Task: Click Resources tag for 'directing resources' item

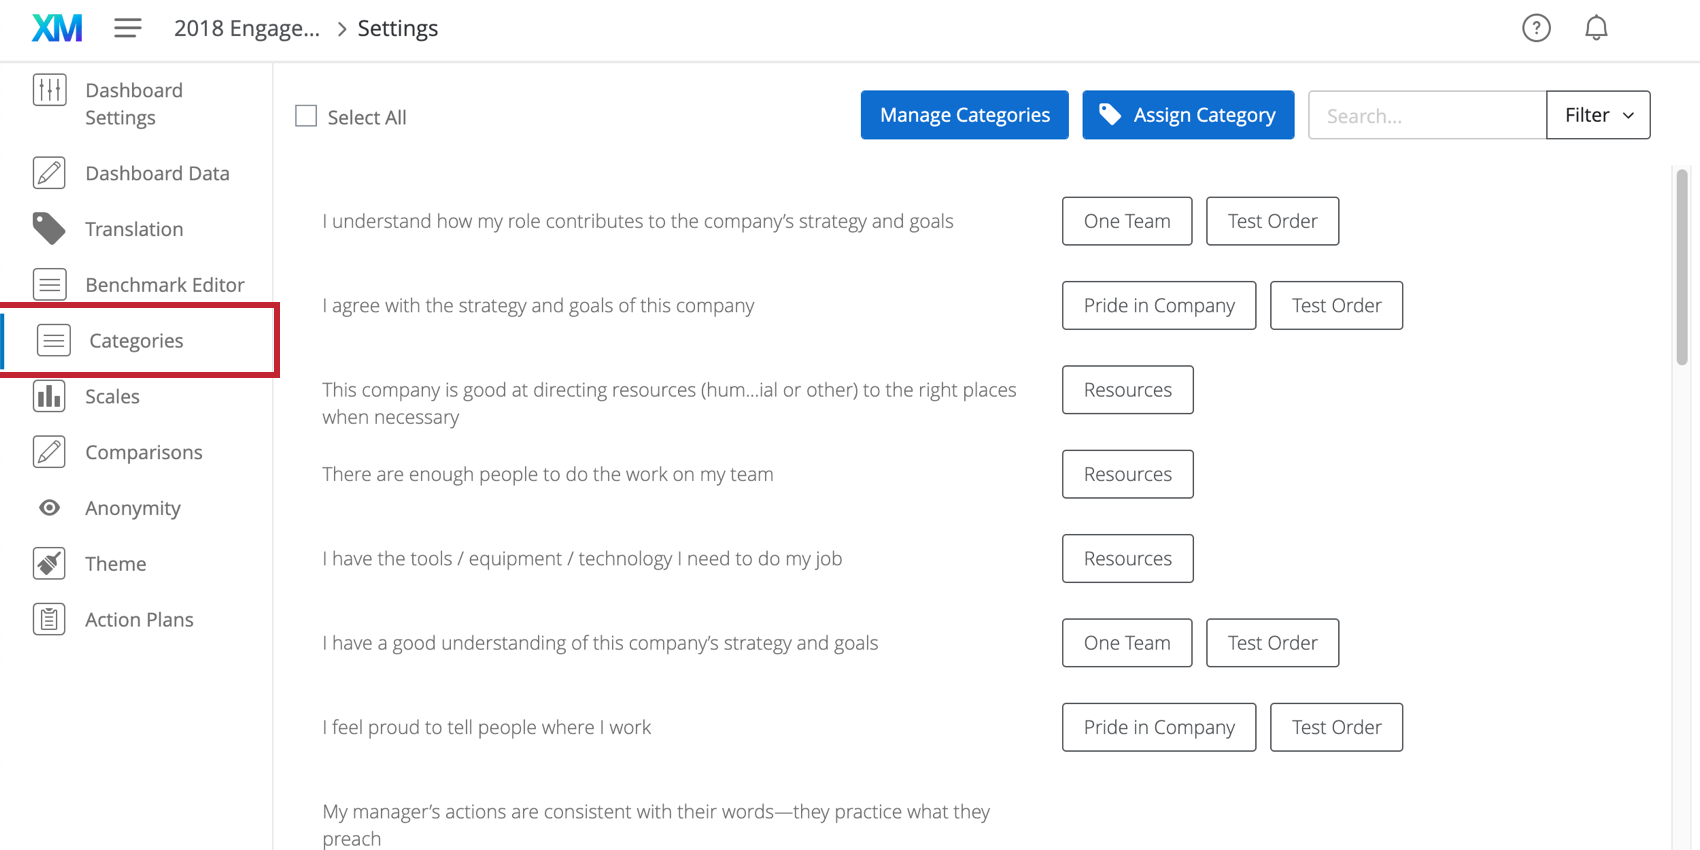Action: pos(1127,390)
